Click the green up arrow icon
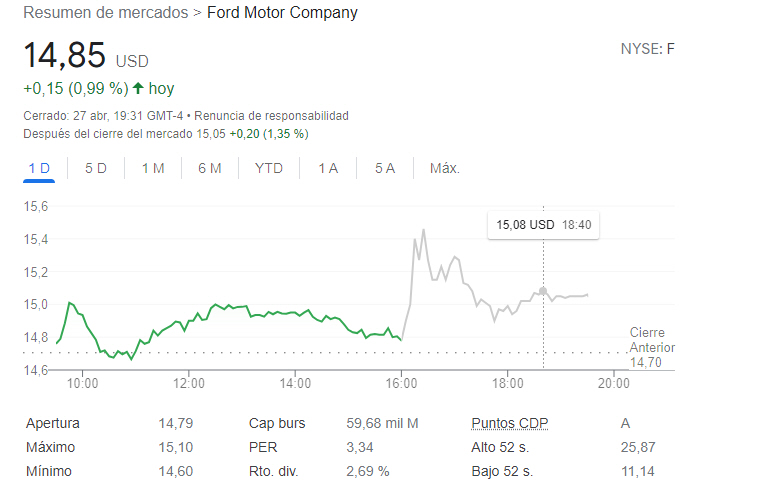 [137, 89]
